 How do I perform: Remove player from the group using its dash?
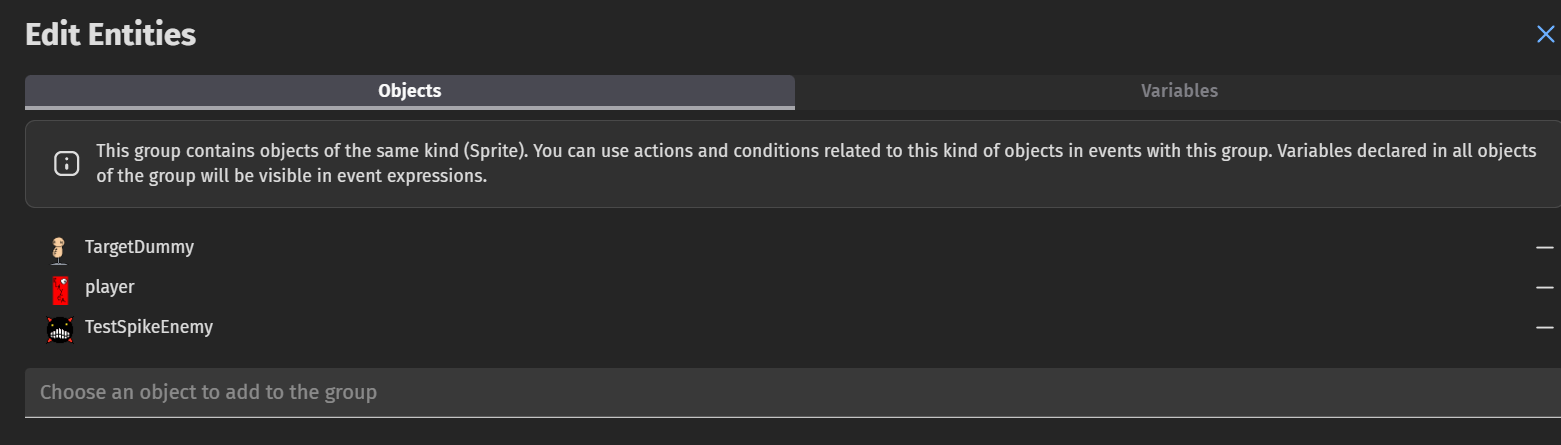[x=1545, y=287]
